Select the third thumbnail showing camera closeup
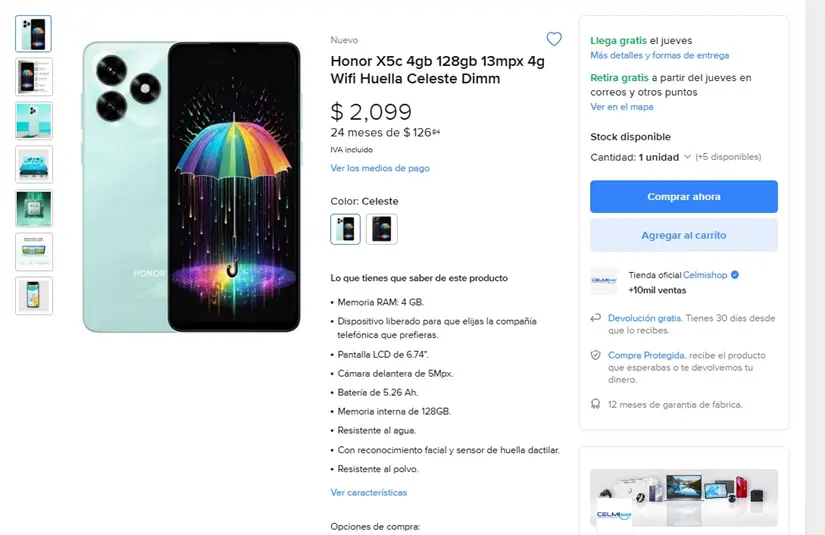This screenshot has width=825, height=535. [34, 121]
